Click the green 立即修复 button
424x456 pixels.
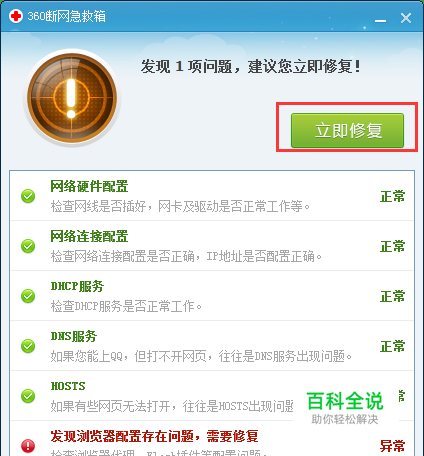[x=347, y=130]
